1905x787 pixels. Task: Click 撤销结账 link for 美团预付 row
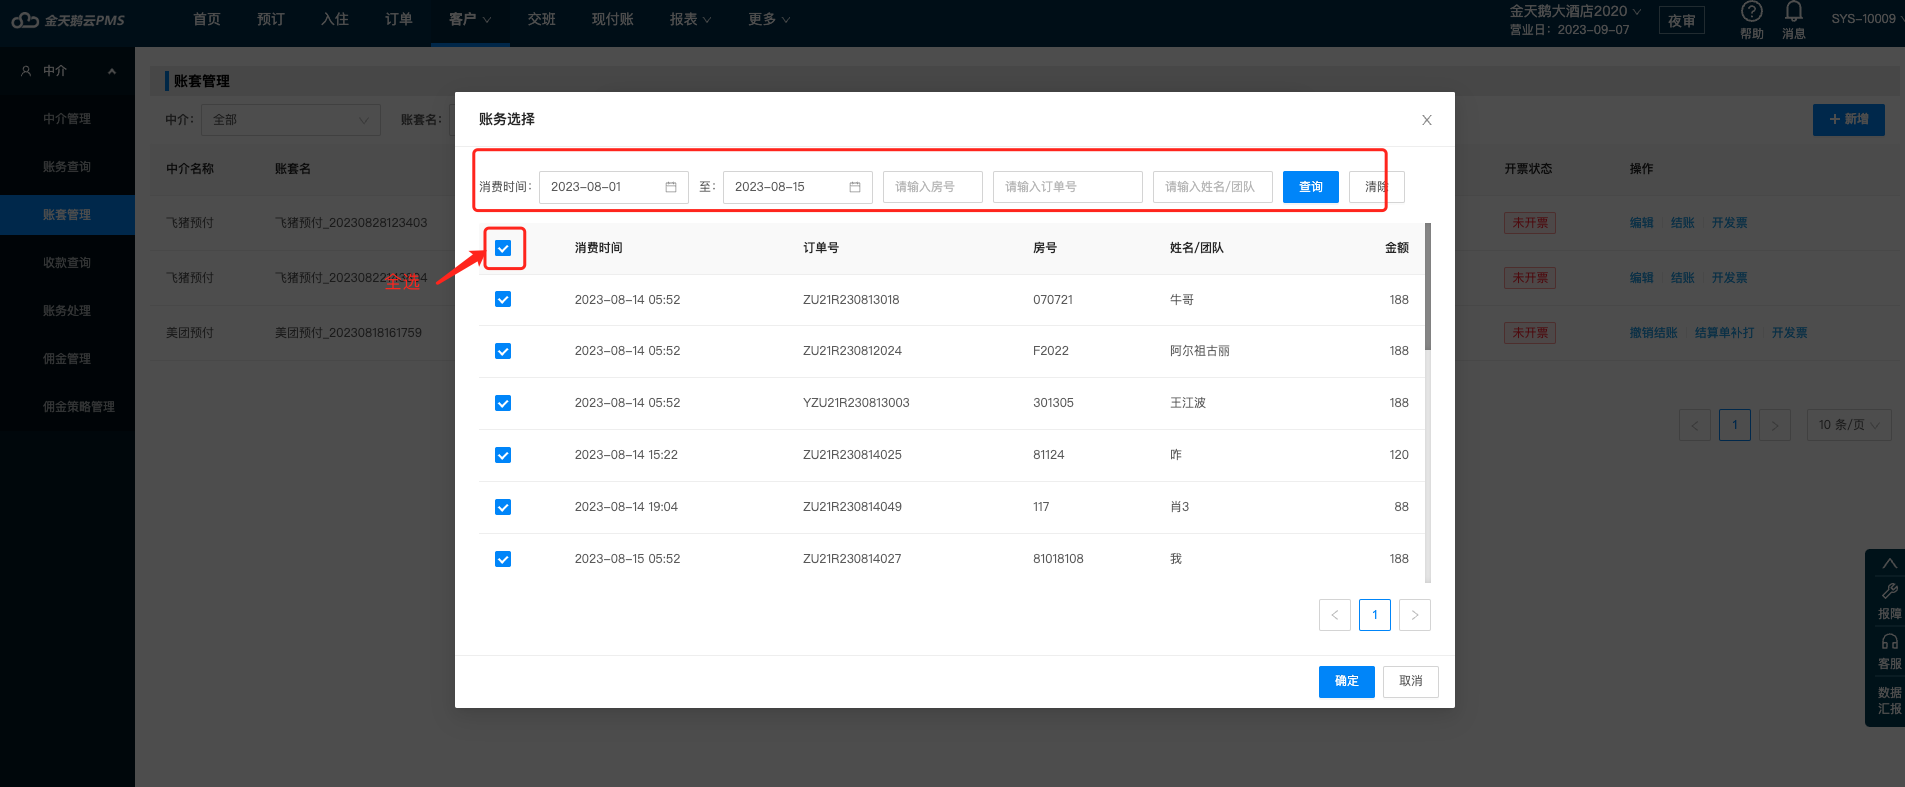tap(1653, 333)
